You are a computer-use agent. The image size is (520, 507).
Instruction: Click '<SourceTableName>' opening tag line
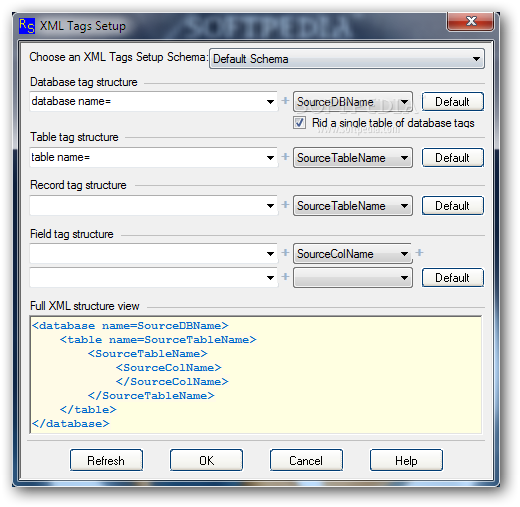pyautogui.click(x=148, y=354)
